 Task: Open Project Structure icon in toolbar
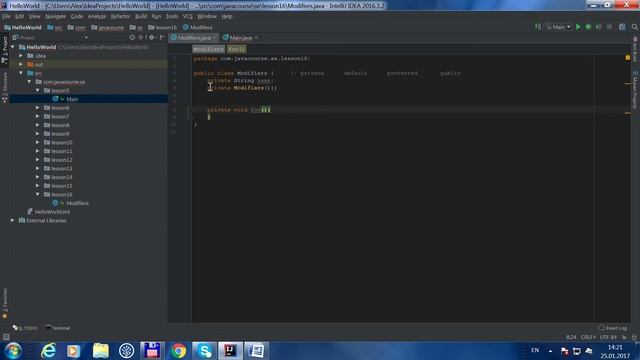click(x=622, y=27)
